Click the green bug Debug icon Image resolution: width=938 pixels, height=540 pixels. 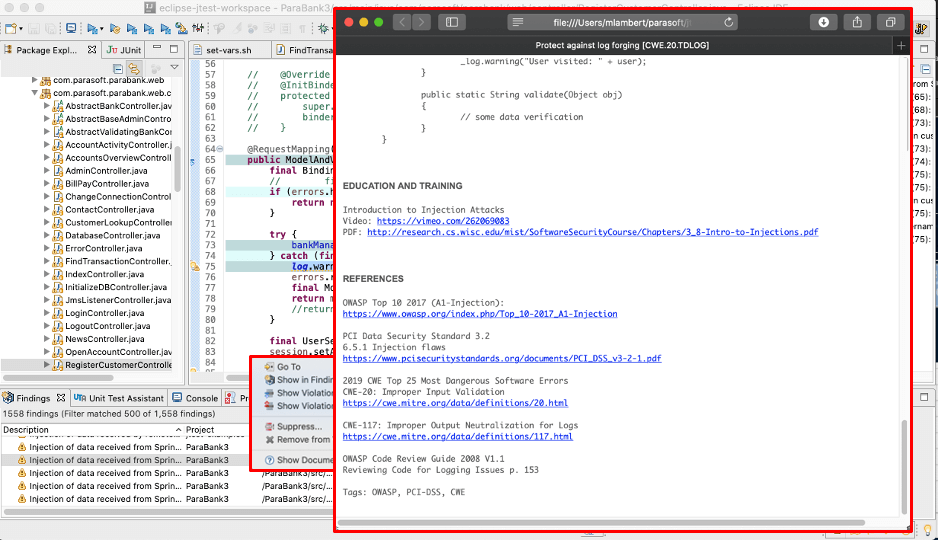point(324,28)
